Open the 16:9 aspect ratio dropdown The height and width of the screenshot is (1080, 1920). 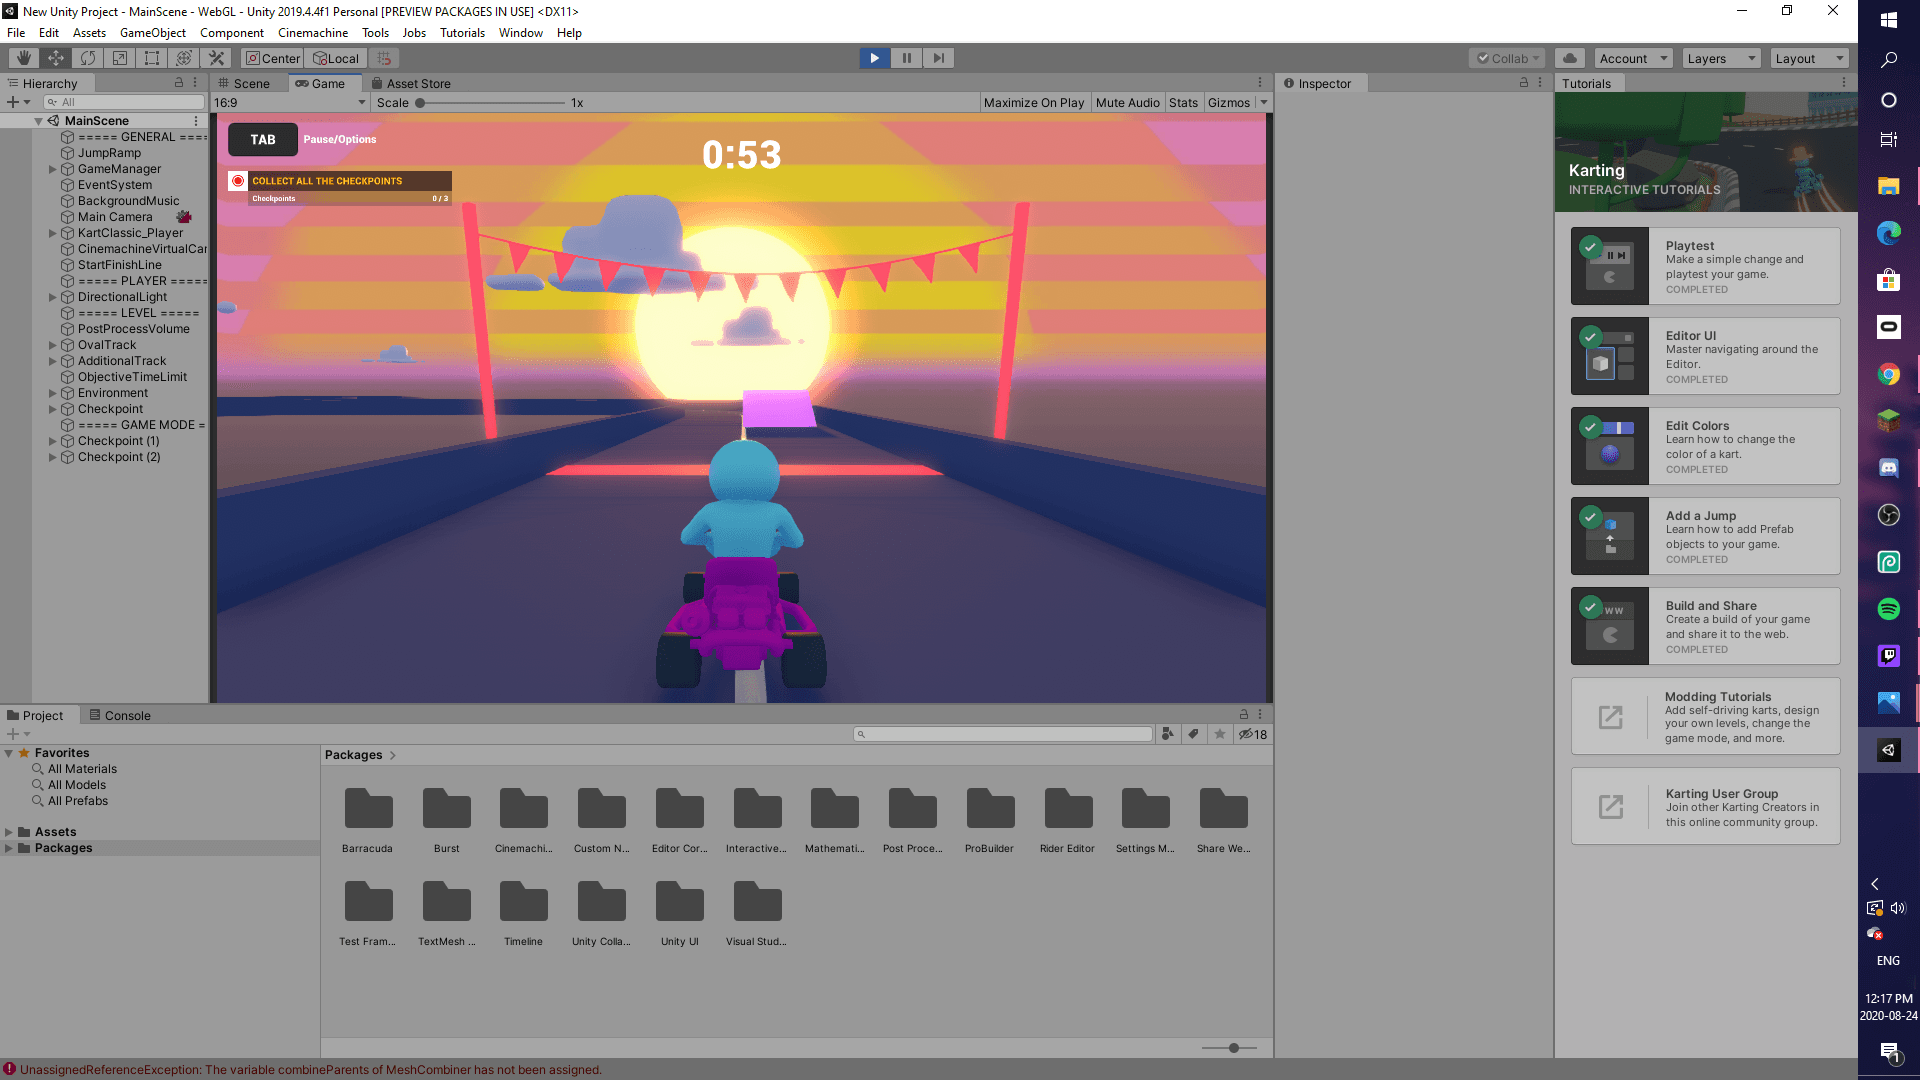tap(289, 103)
